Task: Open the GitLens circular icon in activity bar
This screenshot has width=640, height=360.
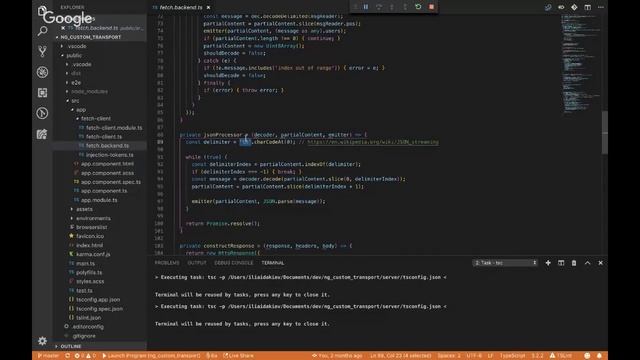Action: [x=42, y=113]
